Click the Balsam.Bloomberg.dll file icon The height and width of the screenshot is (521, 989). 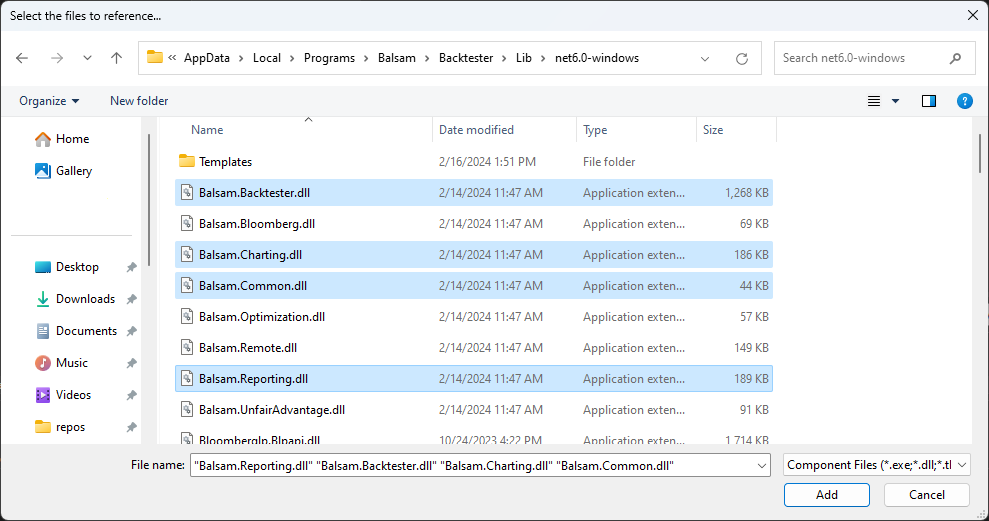187,223
